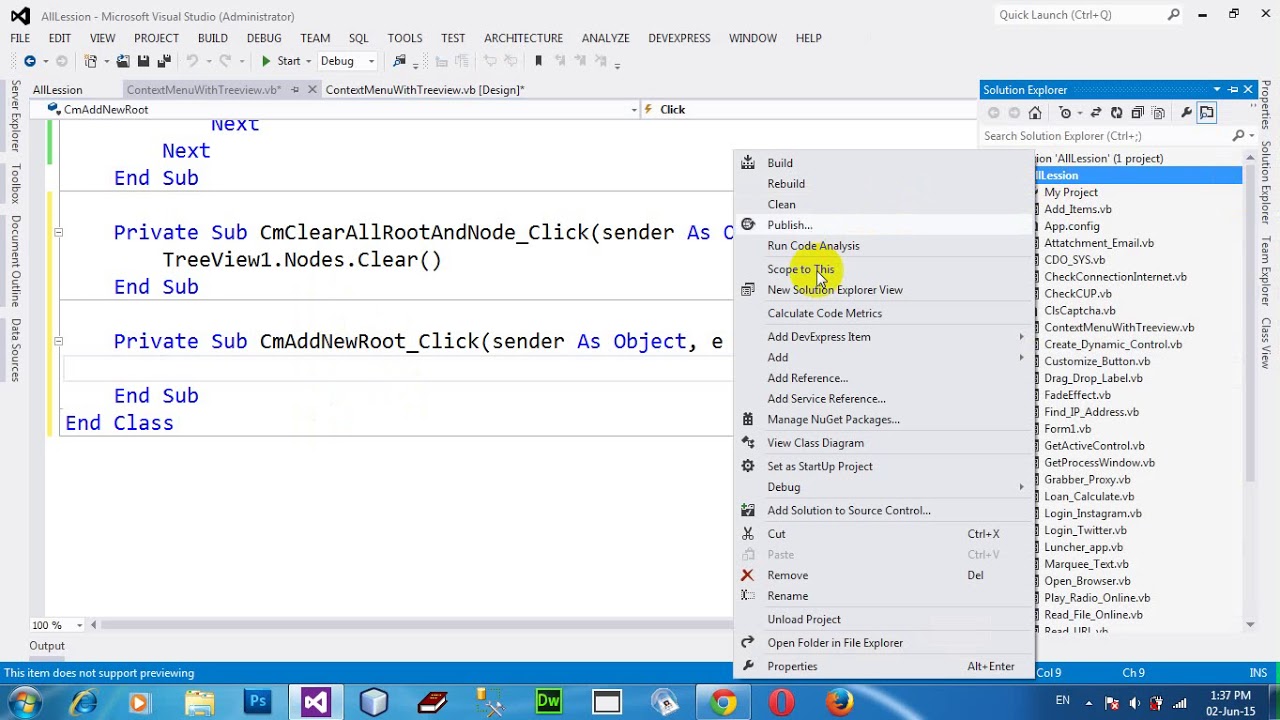Collapse the CmClearAllRootAndNode_Click sub outline

coord(58,232)
